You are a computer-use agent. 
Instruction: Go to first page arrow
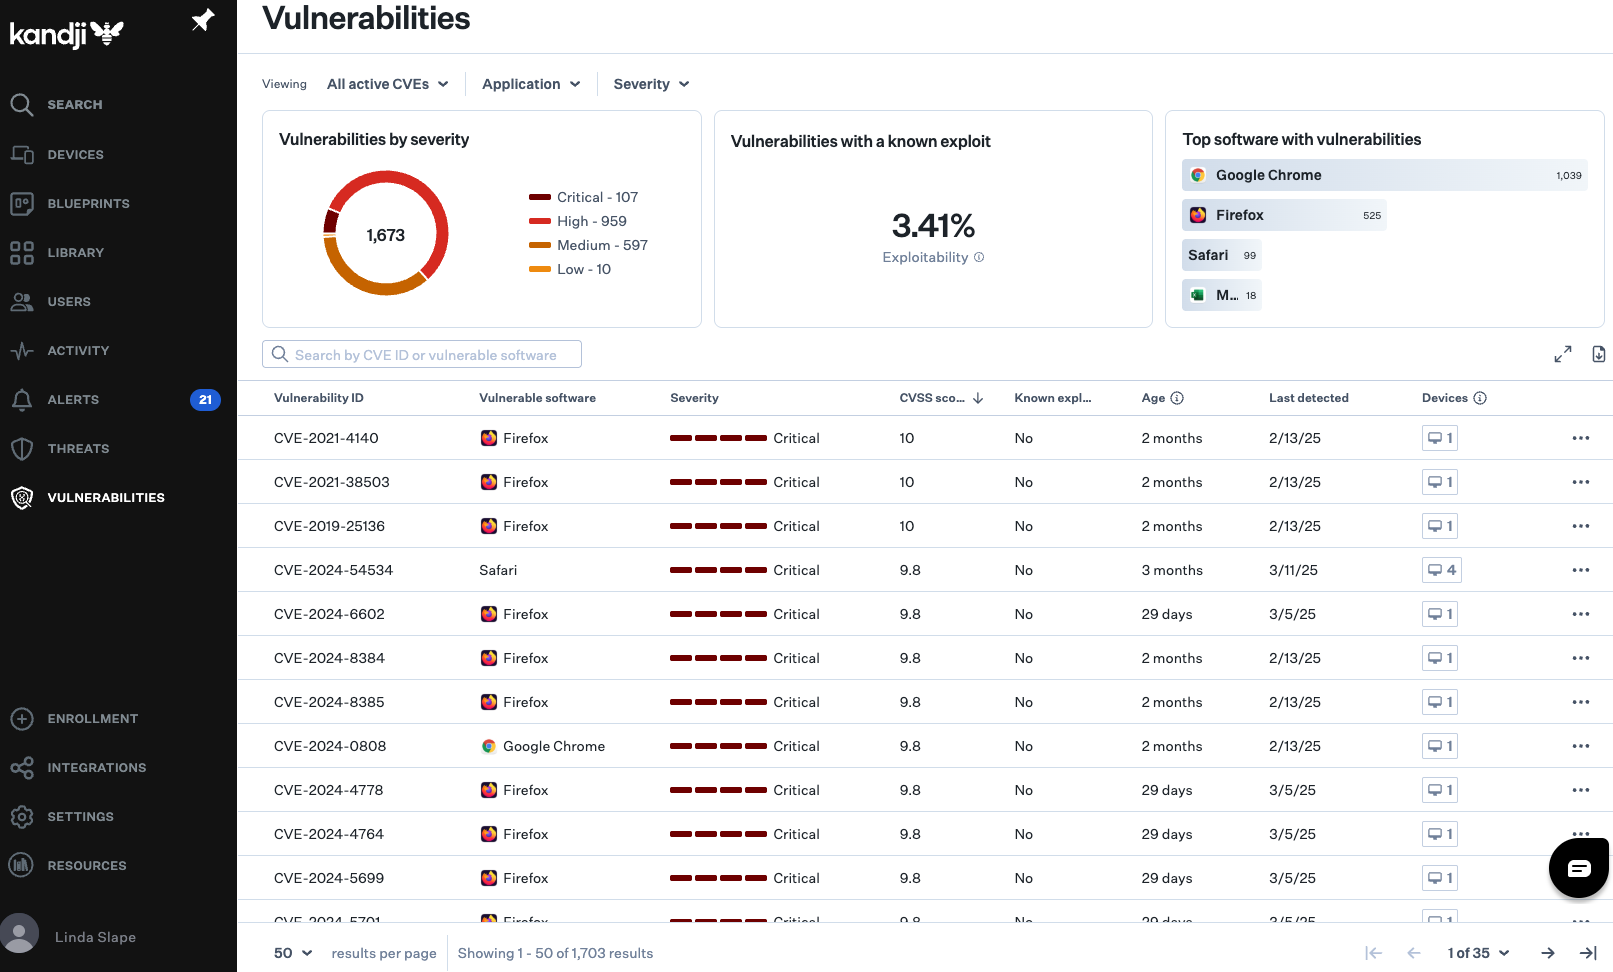1373,953
